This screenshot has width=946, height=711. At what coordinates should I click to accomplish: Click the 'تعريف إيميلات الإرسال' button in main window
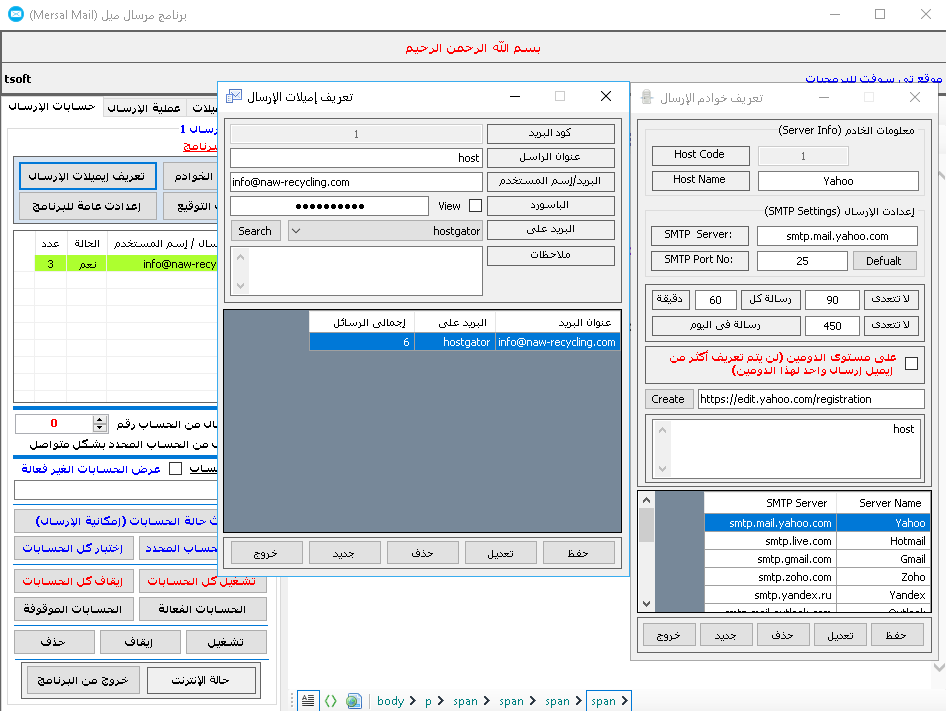pos(87,176)
